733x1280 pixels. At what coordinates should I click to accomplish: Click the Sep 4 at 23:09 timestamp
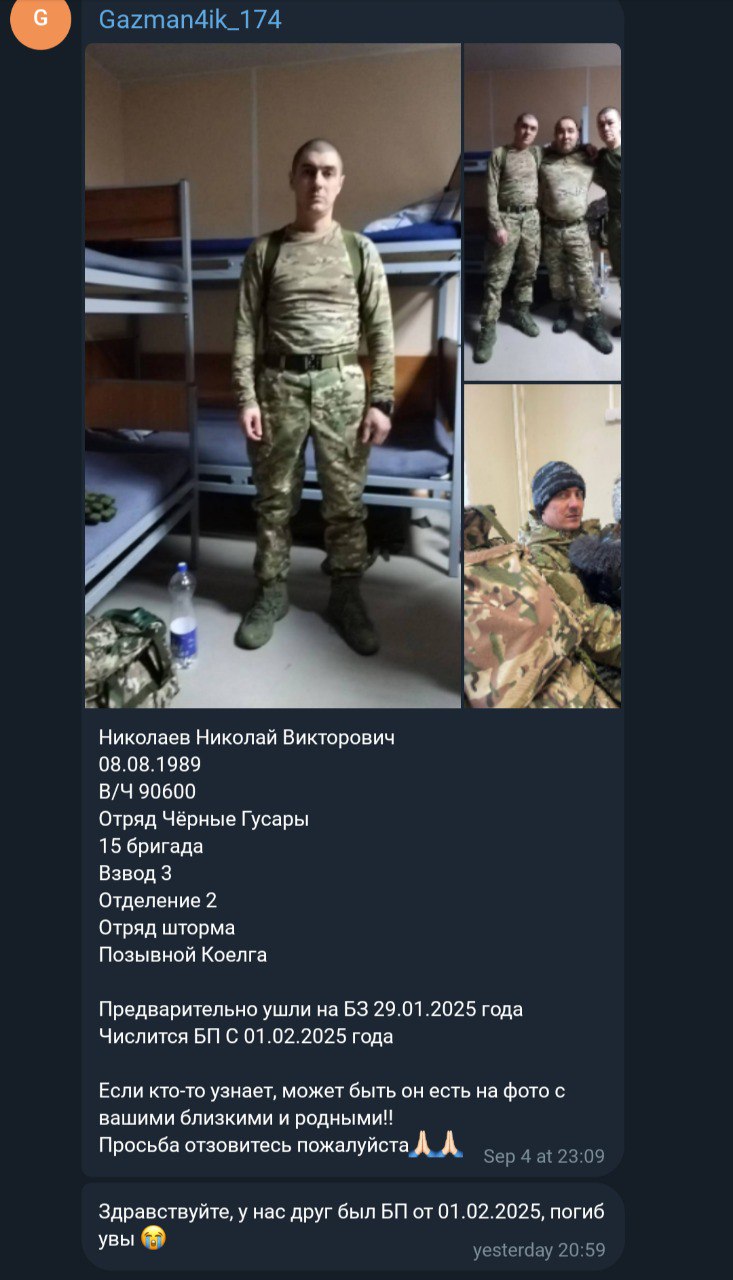click(544, 1157)
